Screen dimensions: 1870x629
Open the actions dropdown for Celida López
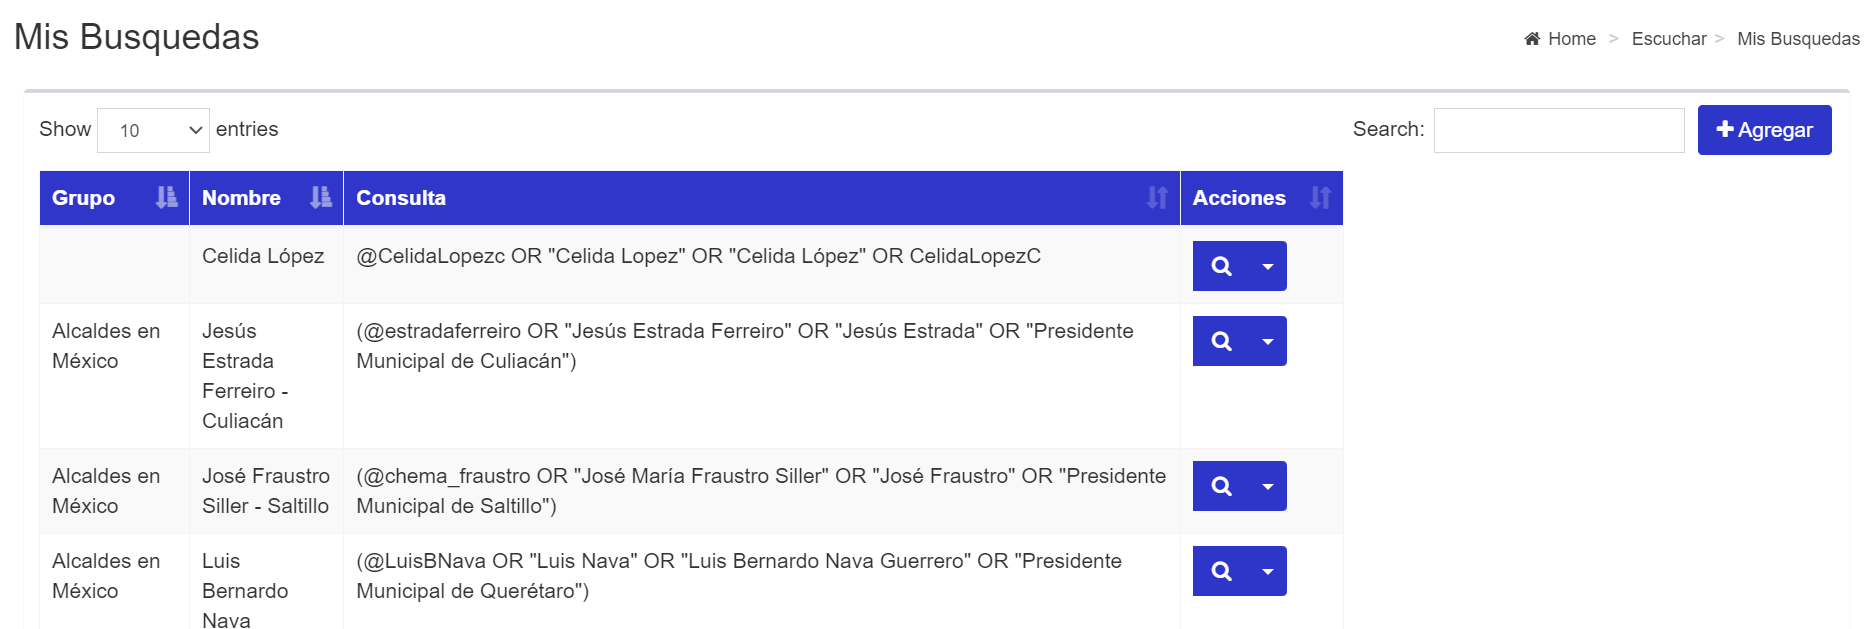coord(1268,266)
